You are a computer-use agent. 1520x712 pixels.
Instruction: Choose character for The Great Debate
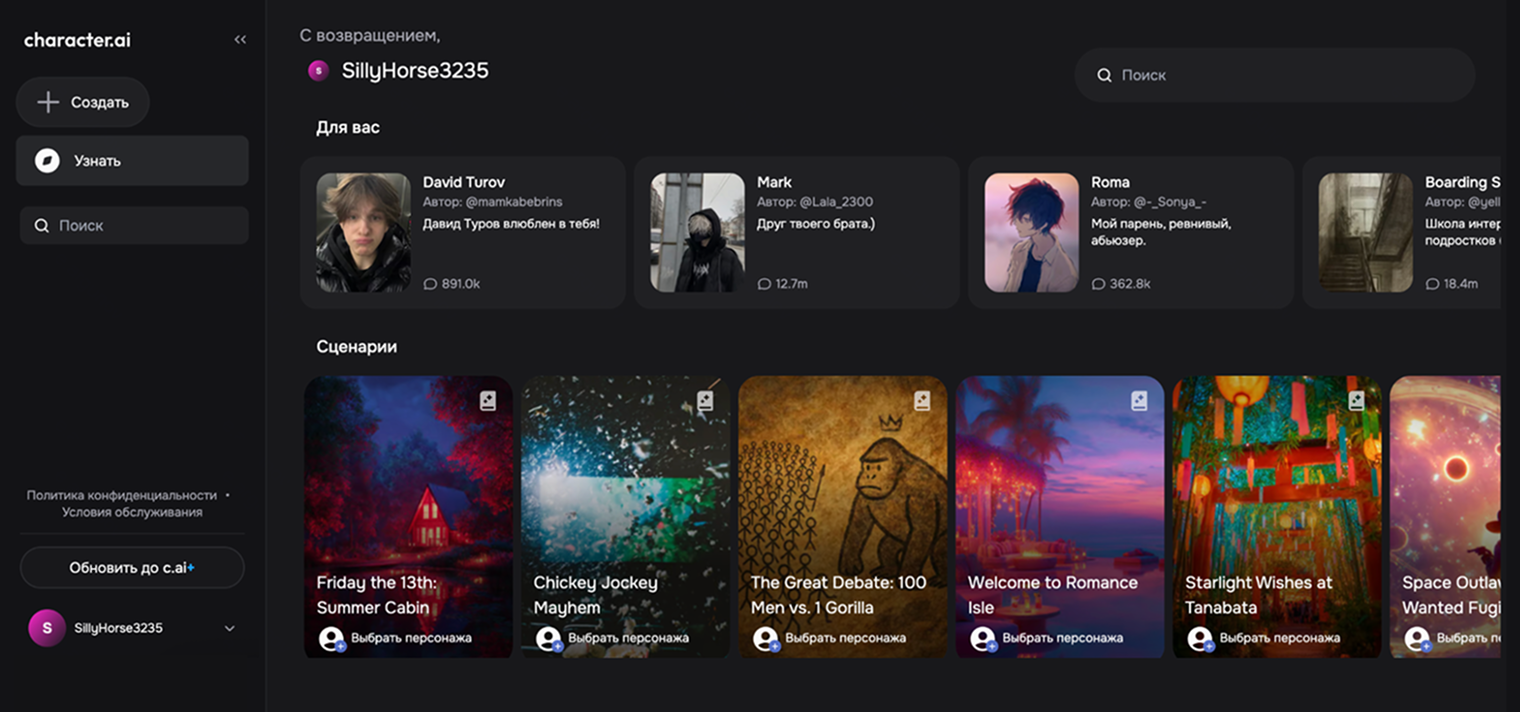point(829,638)
